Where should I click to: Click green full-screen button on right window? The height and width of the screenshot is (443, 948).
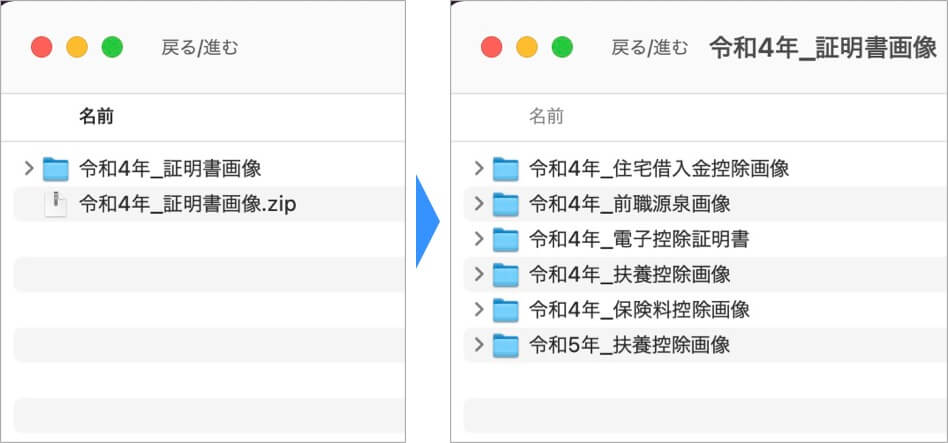[563, 47]
